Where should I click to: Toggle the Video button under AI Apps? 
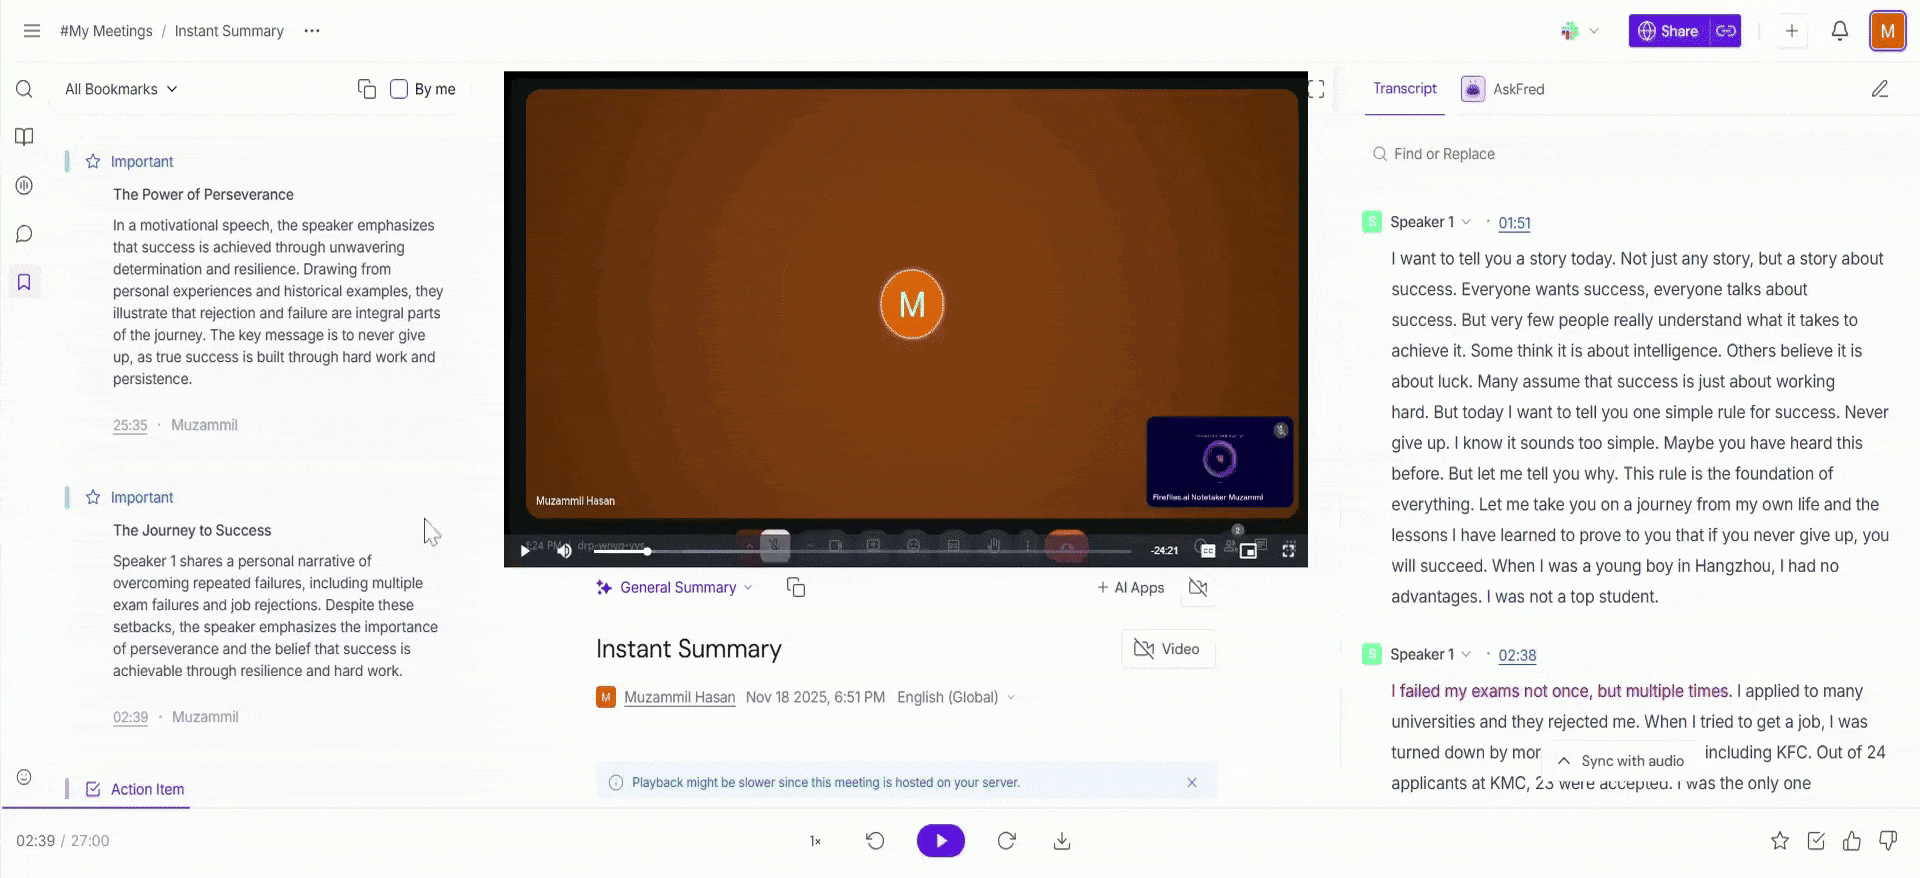1167,649
